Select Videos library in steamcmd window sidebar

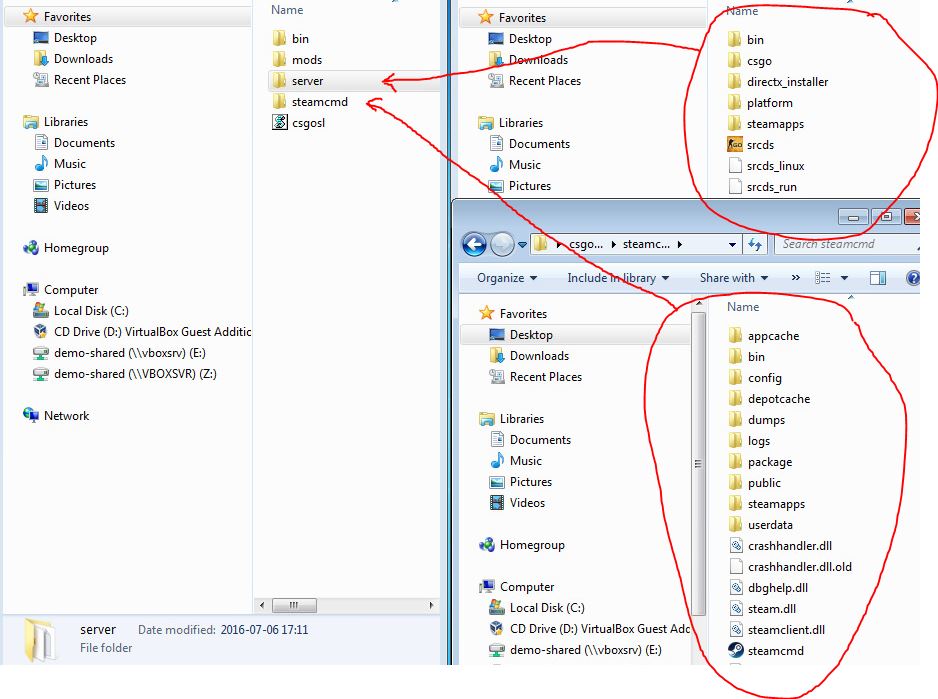(x=517, y=503)
